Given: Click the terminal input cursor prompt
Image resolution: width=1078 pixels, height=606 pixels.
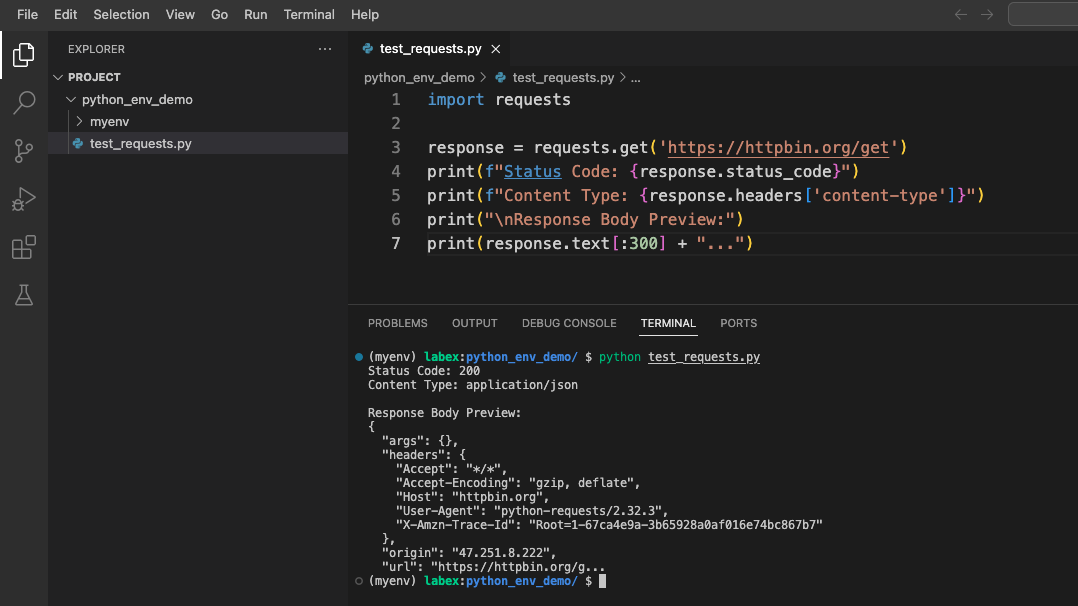Looking at the screenshot, I should pos(602,581).
